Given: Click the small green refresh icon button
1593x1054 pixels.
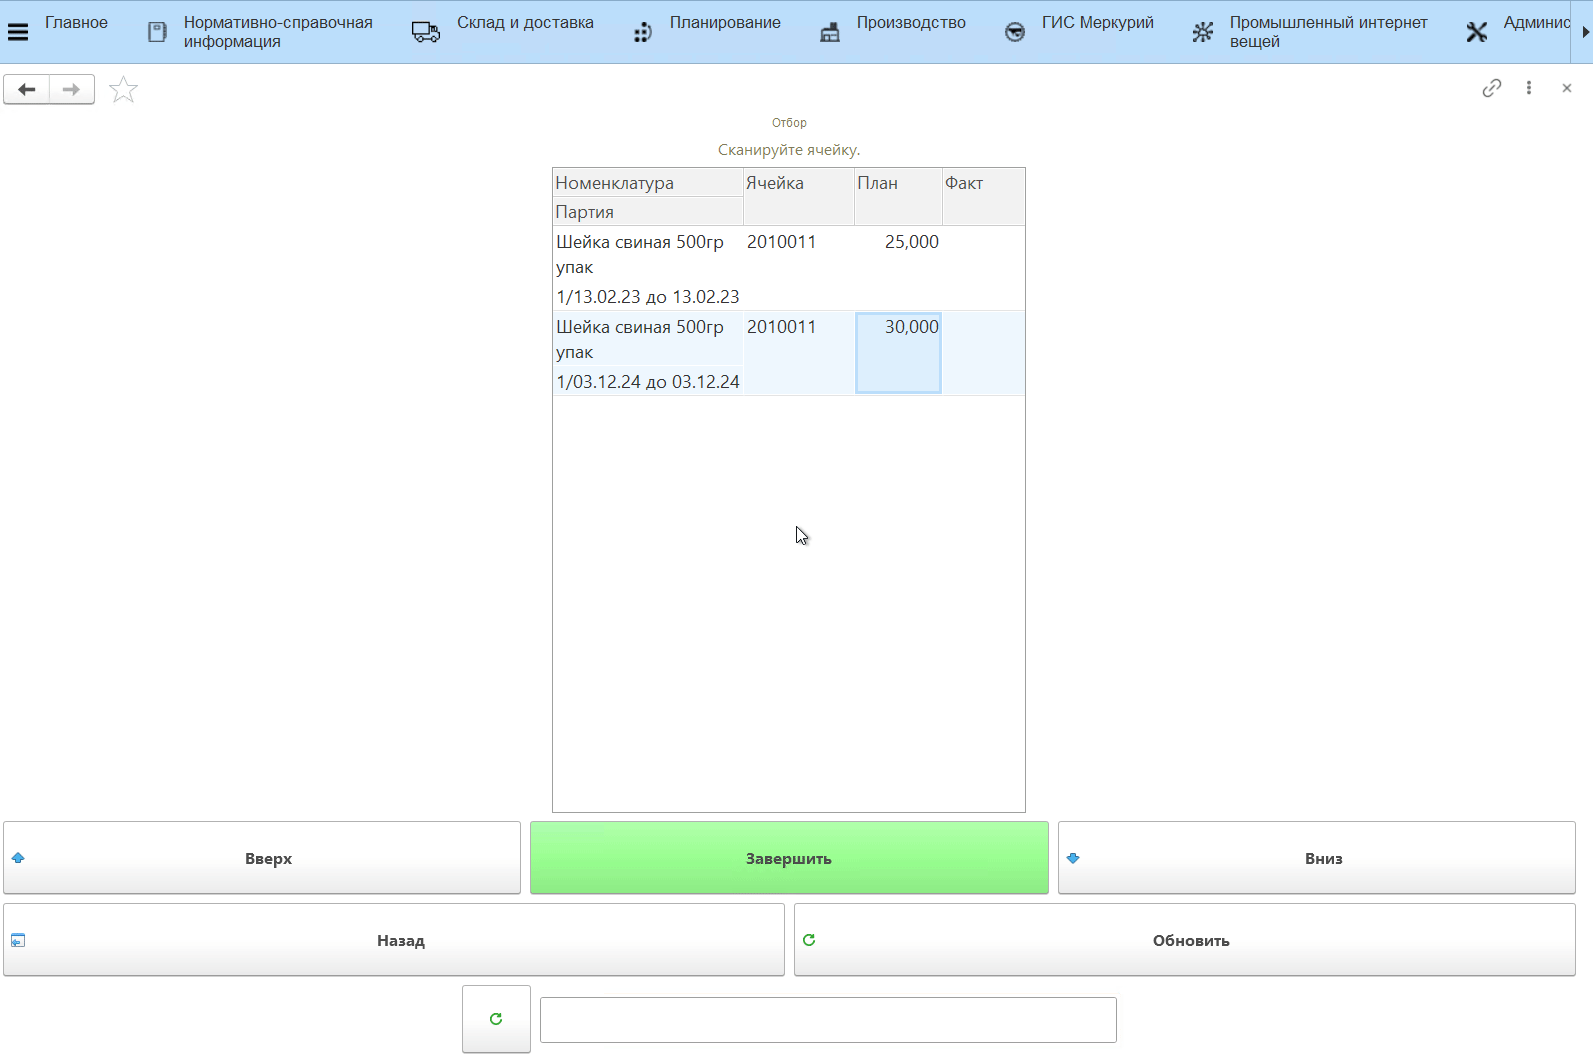Looking at the screenshot, I should [496, 1019].
